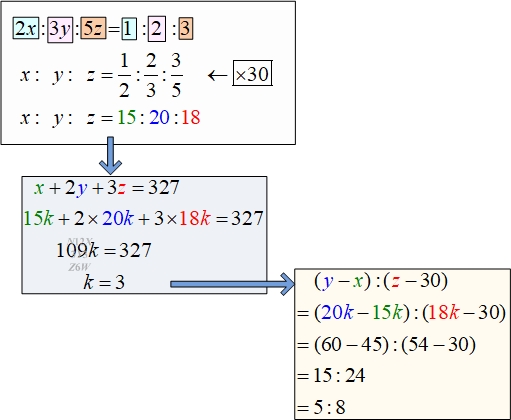Select the equation x + 2y + 3z = 327
The image size is (511, 420).
coord(107,189)
